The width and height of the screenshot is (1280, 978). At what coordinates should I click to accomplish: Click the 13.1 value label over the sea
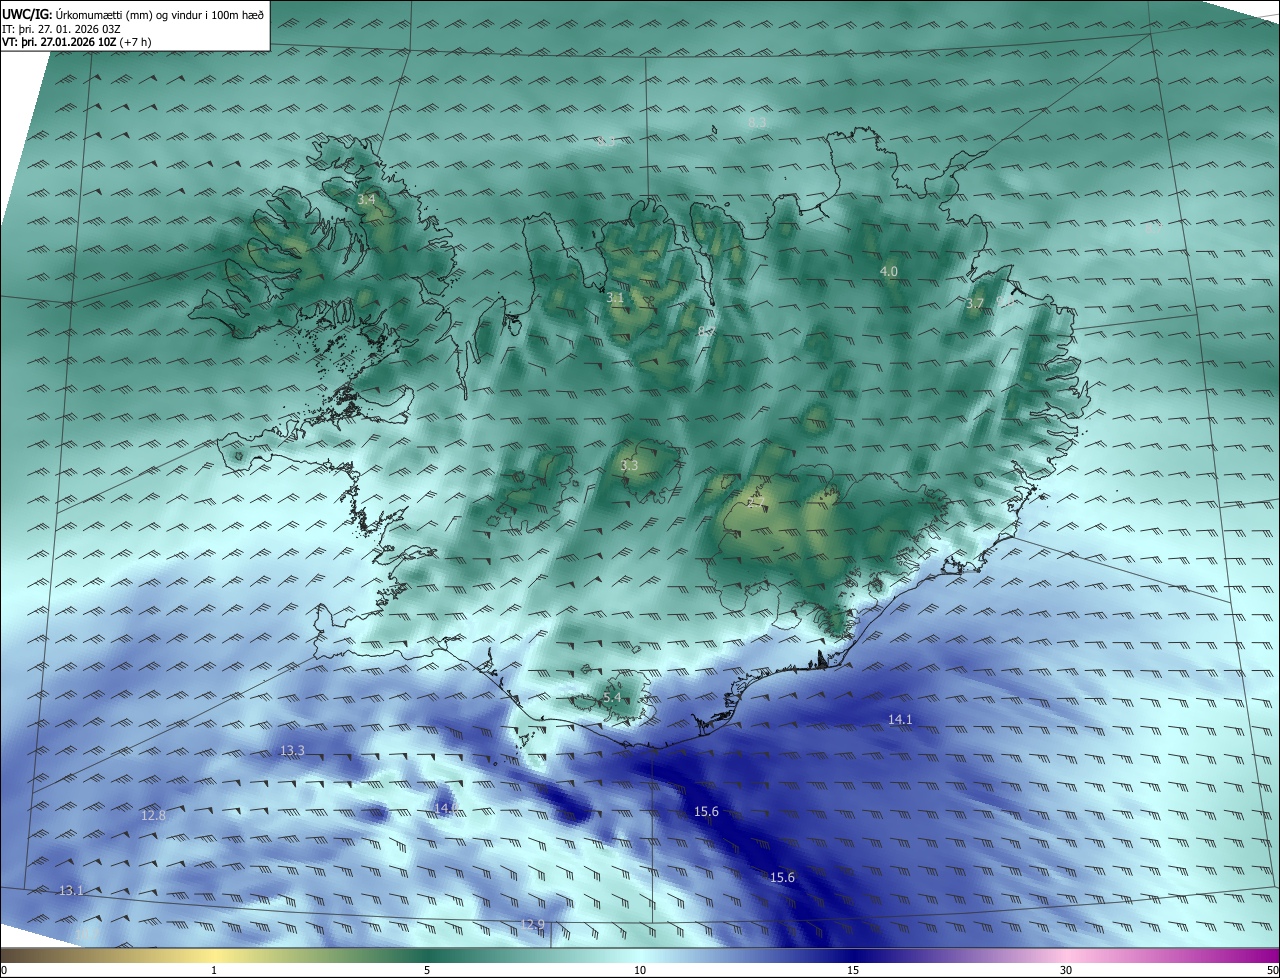(71, 891)
